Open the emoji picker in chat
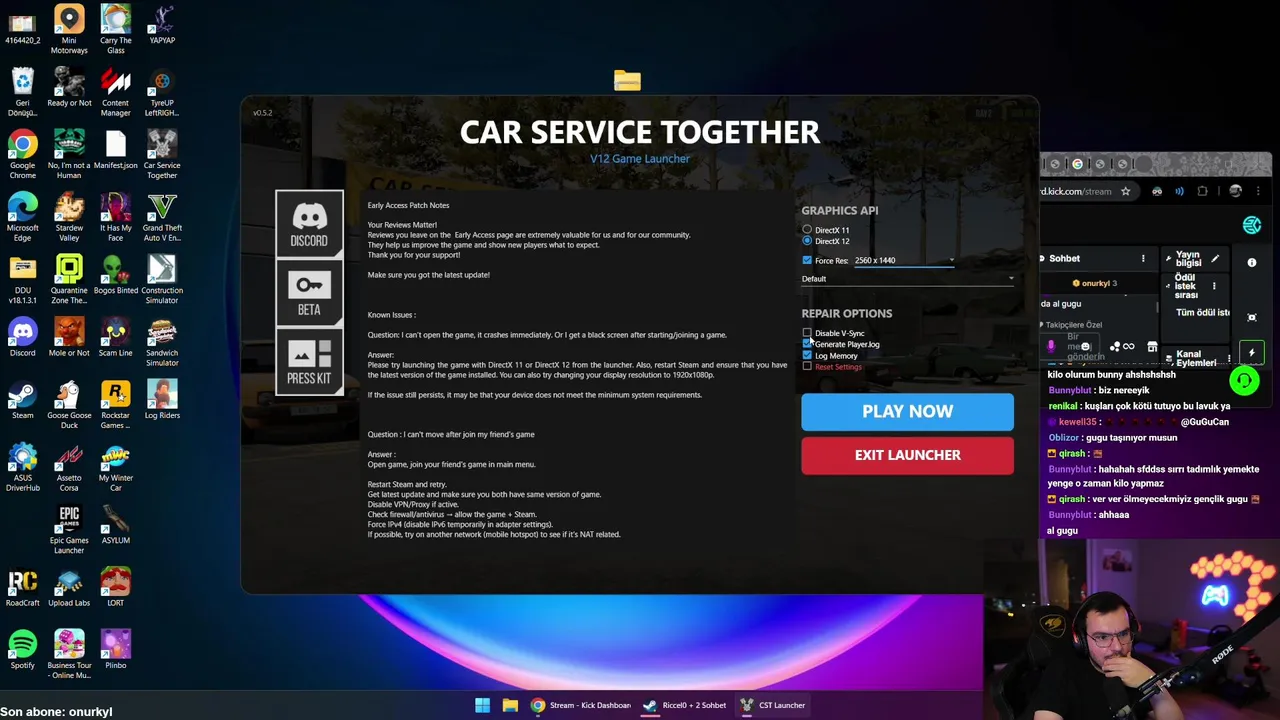This screenshot has width=1280, height=720. pos(1085,347)
